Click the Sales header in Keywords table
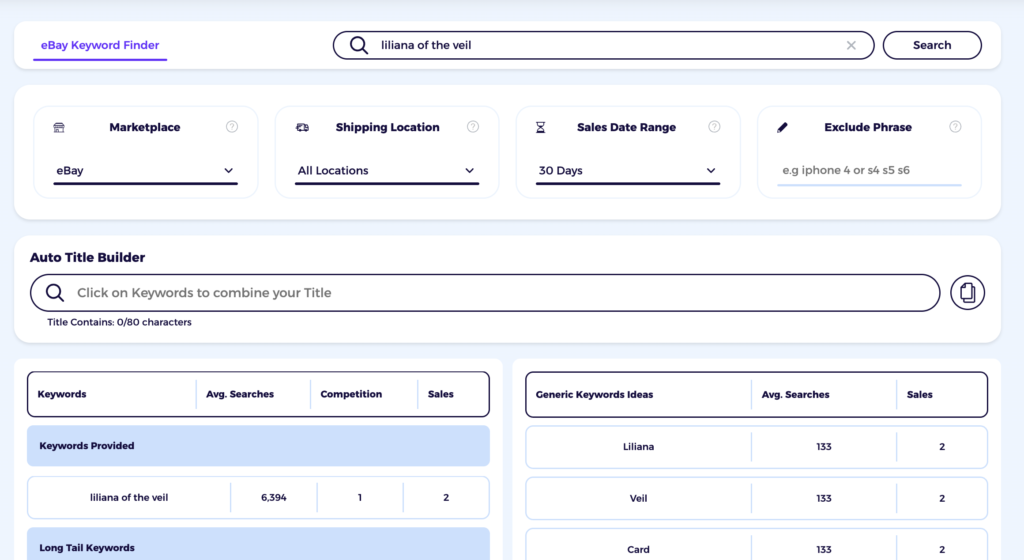Image resolution: width=1024 pixels, height=560 pixels. [x=441, y=394]
